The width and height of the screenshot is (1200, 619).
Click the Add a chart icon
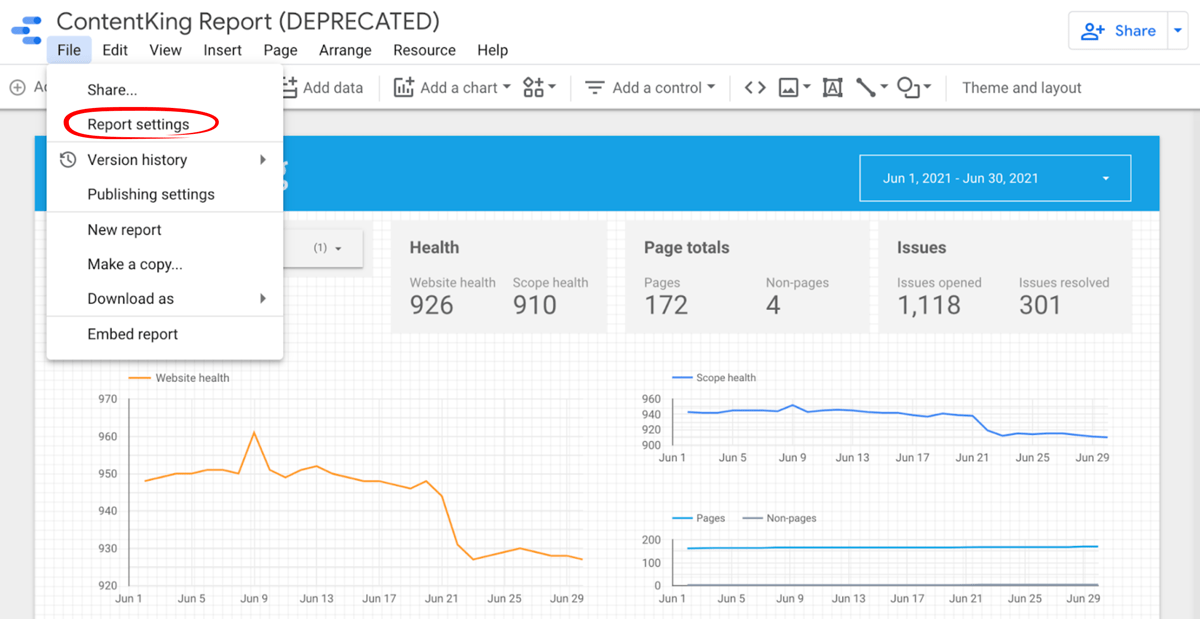pos(404,88)
